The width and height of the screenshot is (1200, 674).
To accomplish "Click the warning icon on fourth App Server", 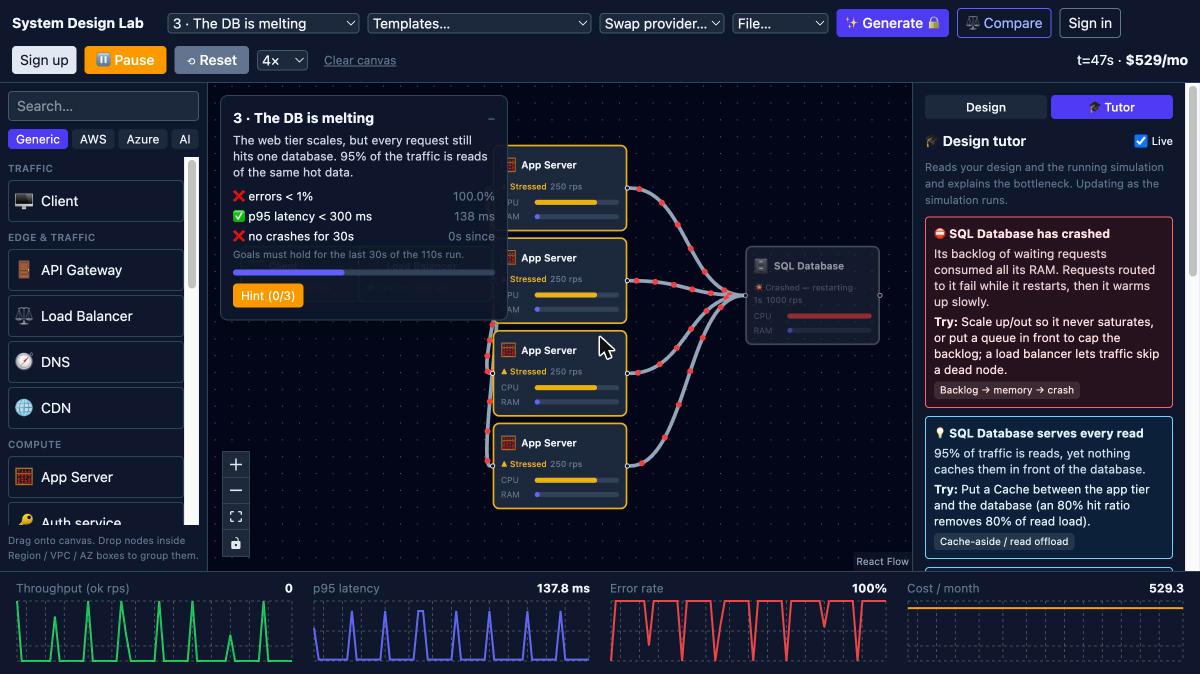I will pyautogui.click(x=504, y=464).
